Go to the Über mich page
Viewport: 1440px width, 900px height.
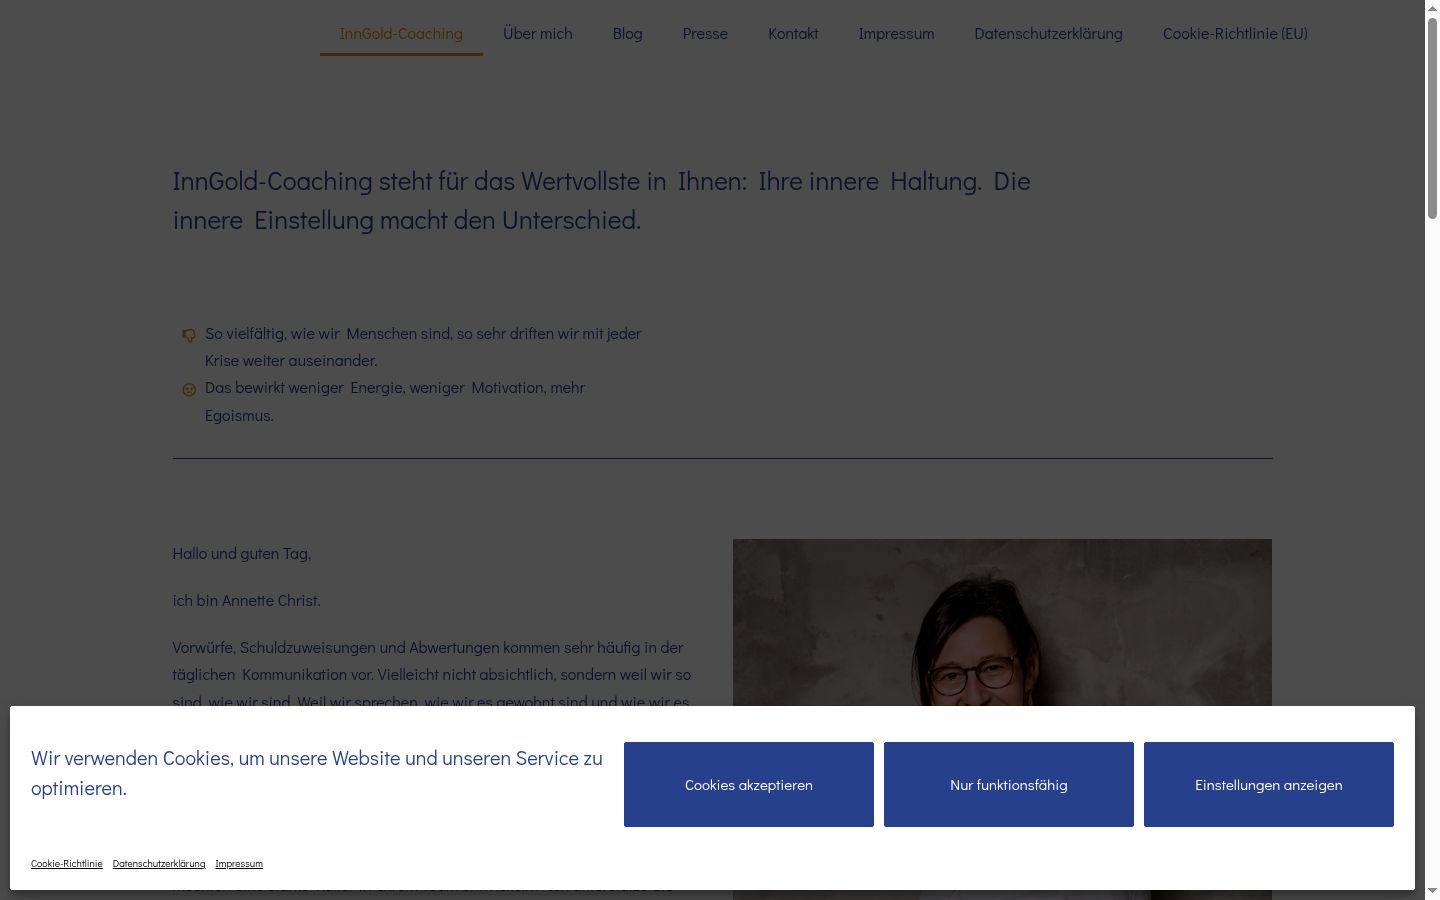[538, 33]
